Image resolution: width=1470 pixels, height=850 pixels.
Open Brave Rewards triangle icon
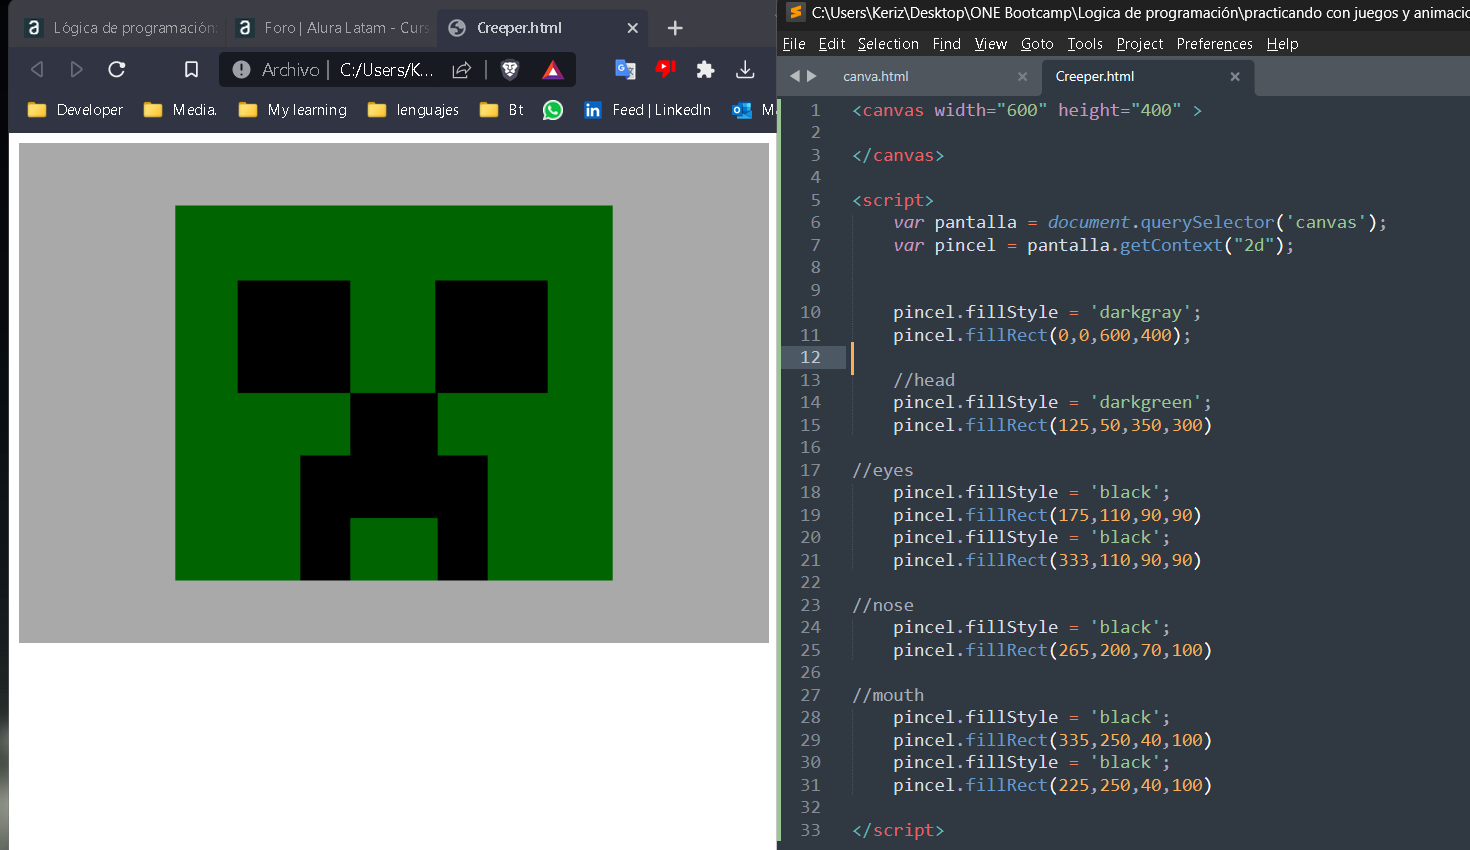[x=552, y=69]
